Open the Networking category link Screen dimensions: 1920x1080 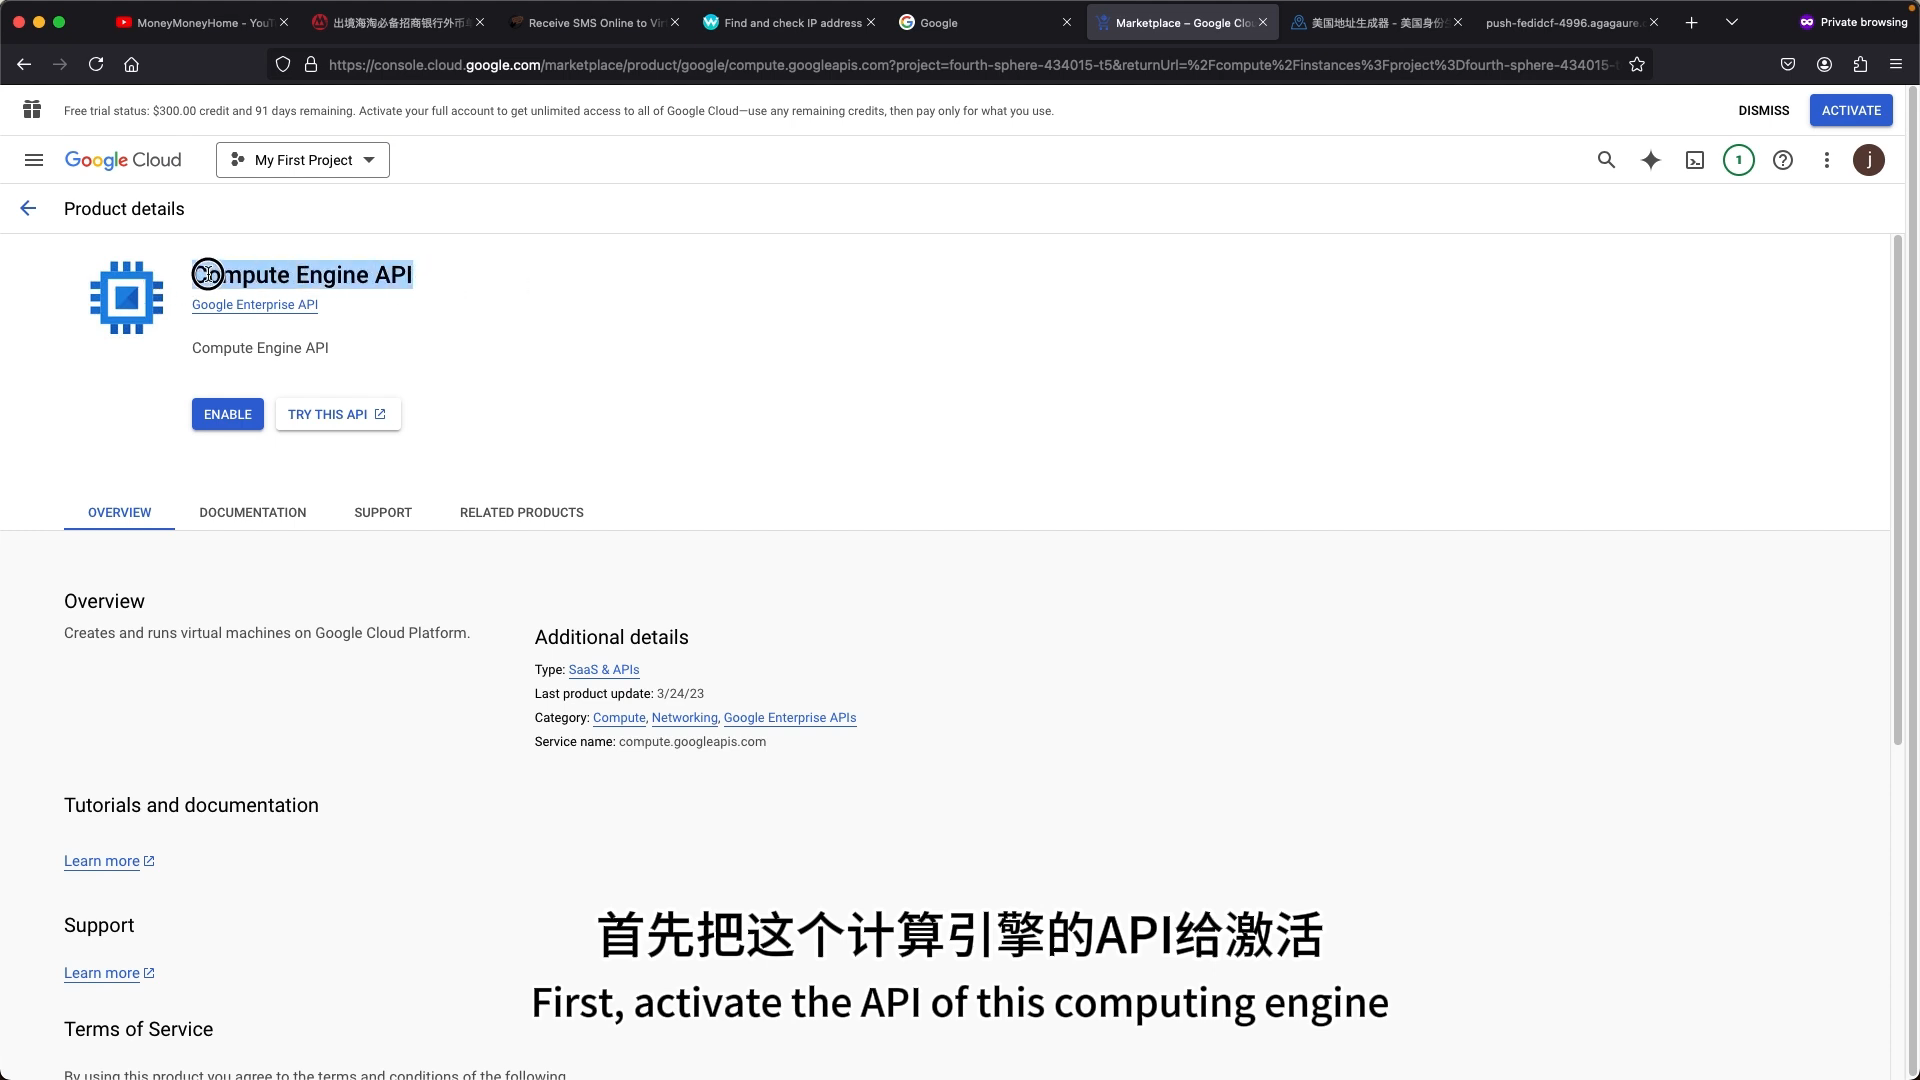coord(684,718)
